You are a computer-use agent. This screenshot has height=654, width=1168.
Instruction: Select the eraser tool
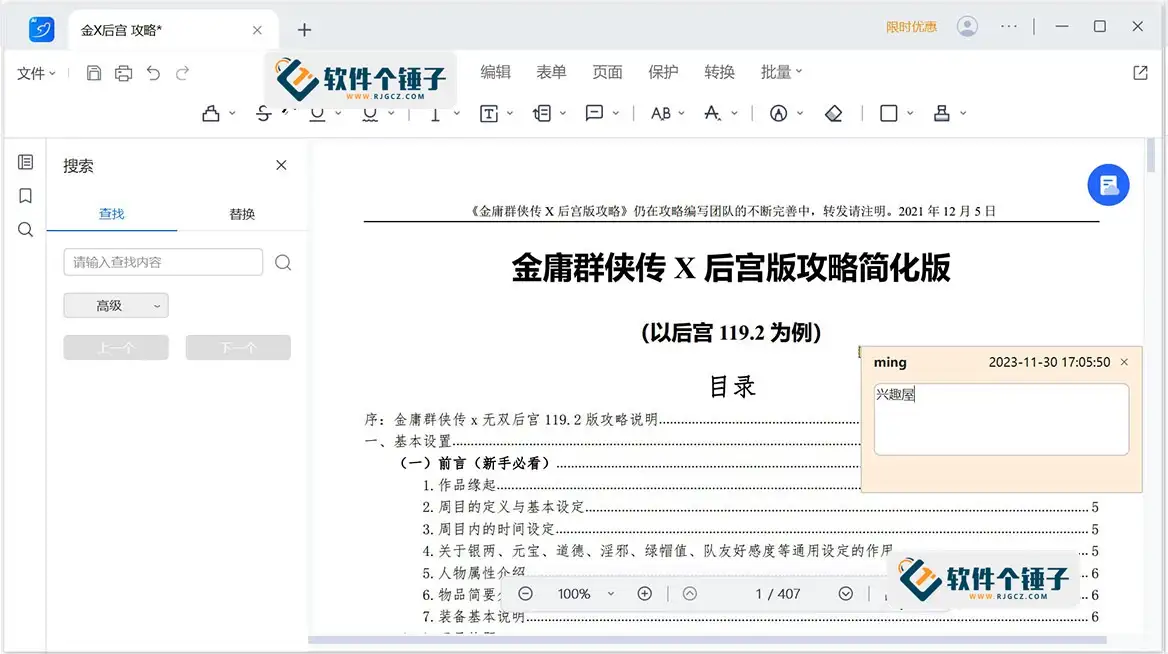[834, 113]
